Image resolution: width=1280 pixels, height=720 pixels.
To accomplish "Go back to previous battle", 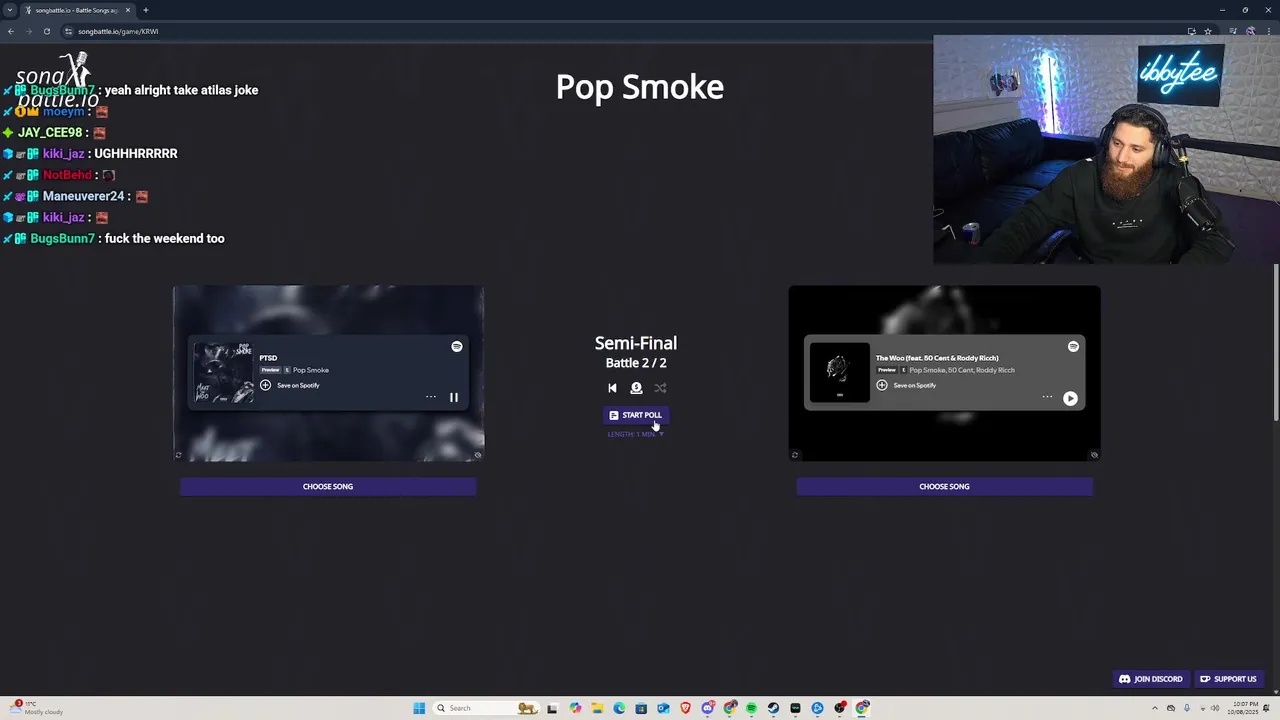I will coord(612,388).
